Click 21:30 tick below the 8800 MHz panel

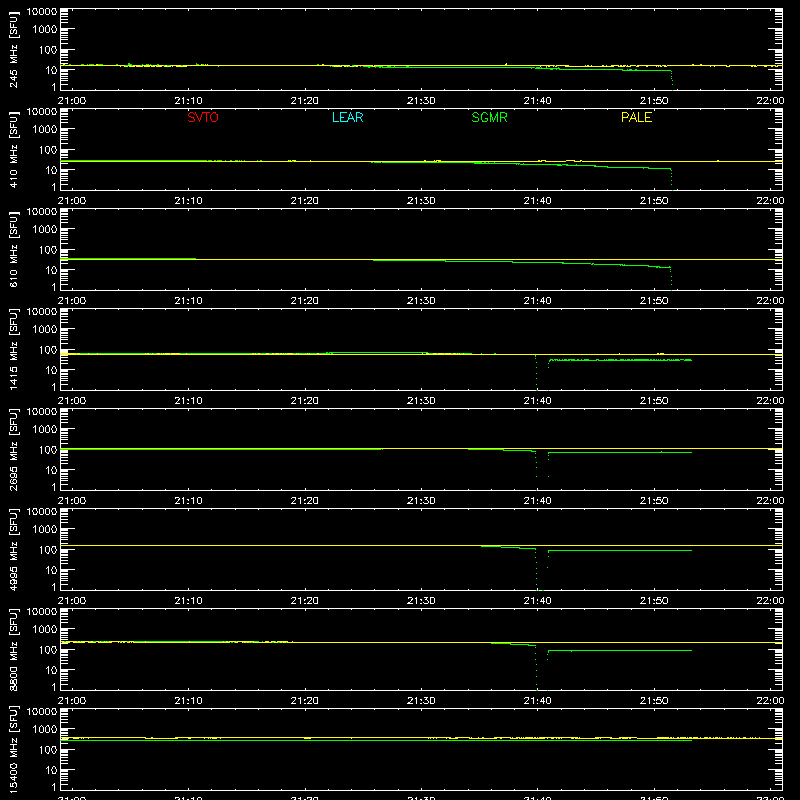421,701
